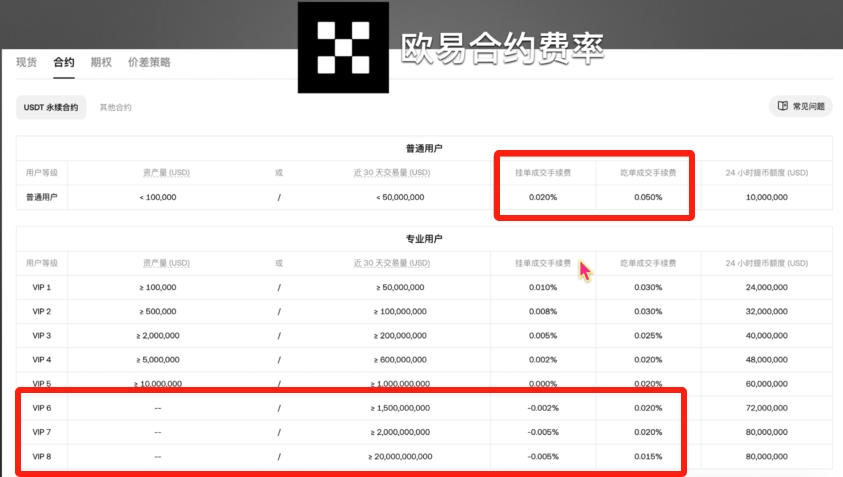Open the 价差策略 tab
The image size is (843, 477).
click(x=149, y=62)
